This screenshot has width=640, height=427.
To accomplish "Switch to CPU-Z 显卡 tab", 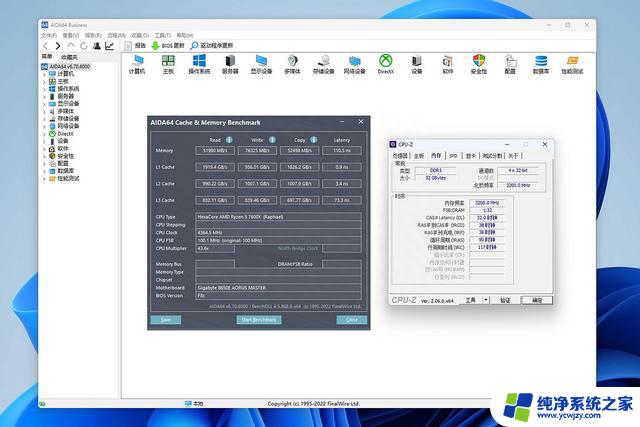I will click(471, 156).
